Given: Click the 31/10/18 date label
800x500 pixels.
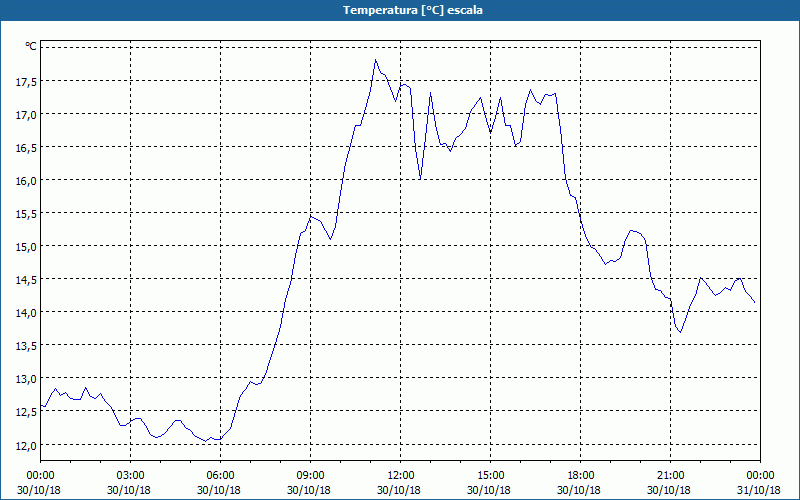Looking at the screenshot, I should click(759, 490).
